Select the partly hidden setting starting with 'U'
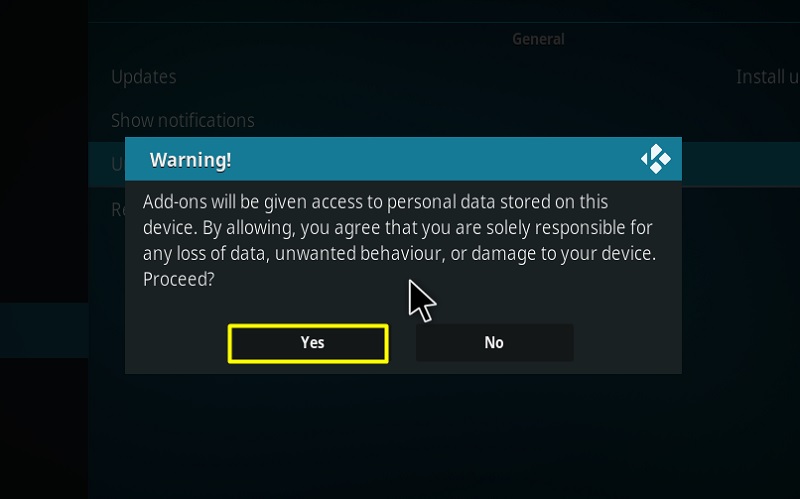Screen dimensions: 800x499 (x=117, y=164)
